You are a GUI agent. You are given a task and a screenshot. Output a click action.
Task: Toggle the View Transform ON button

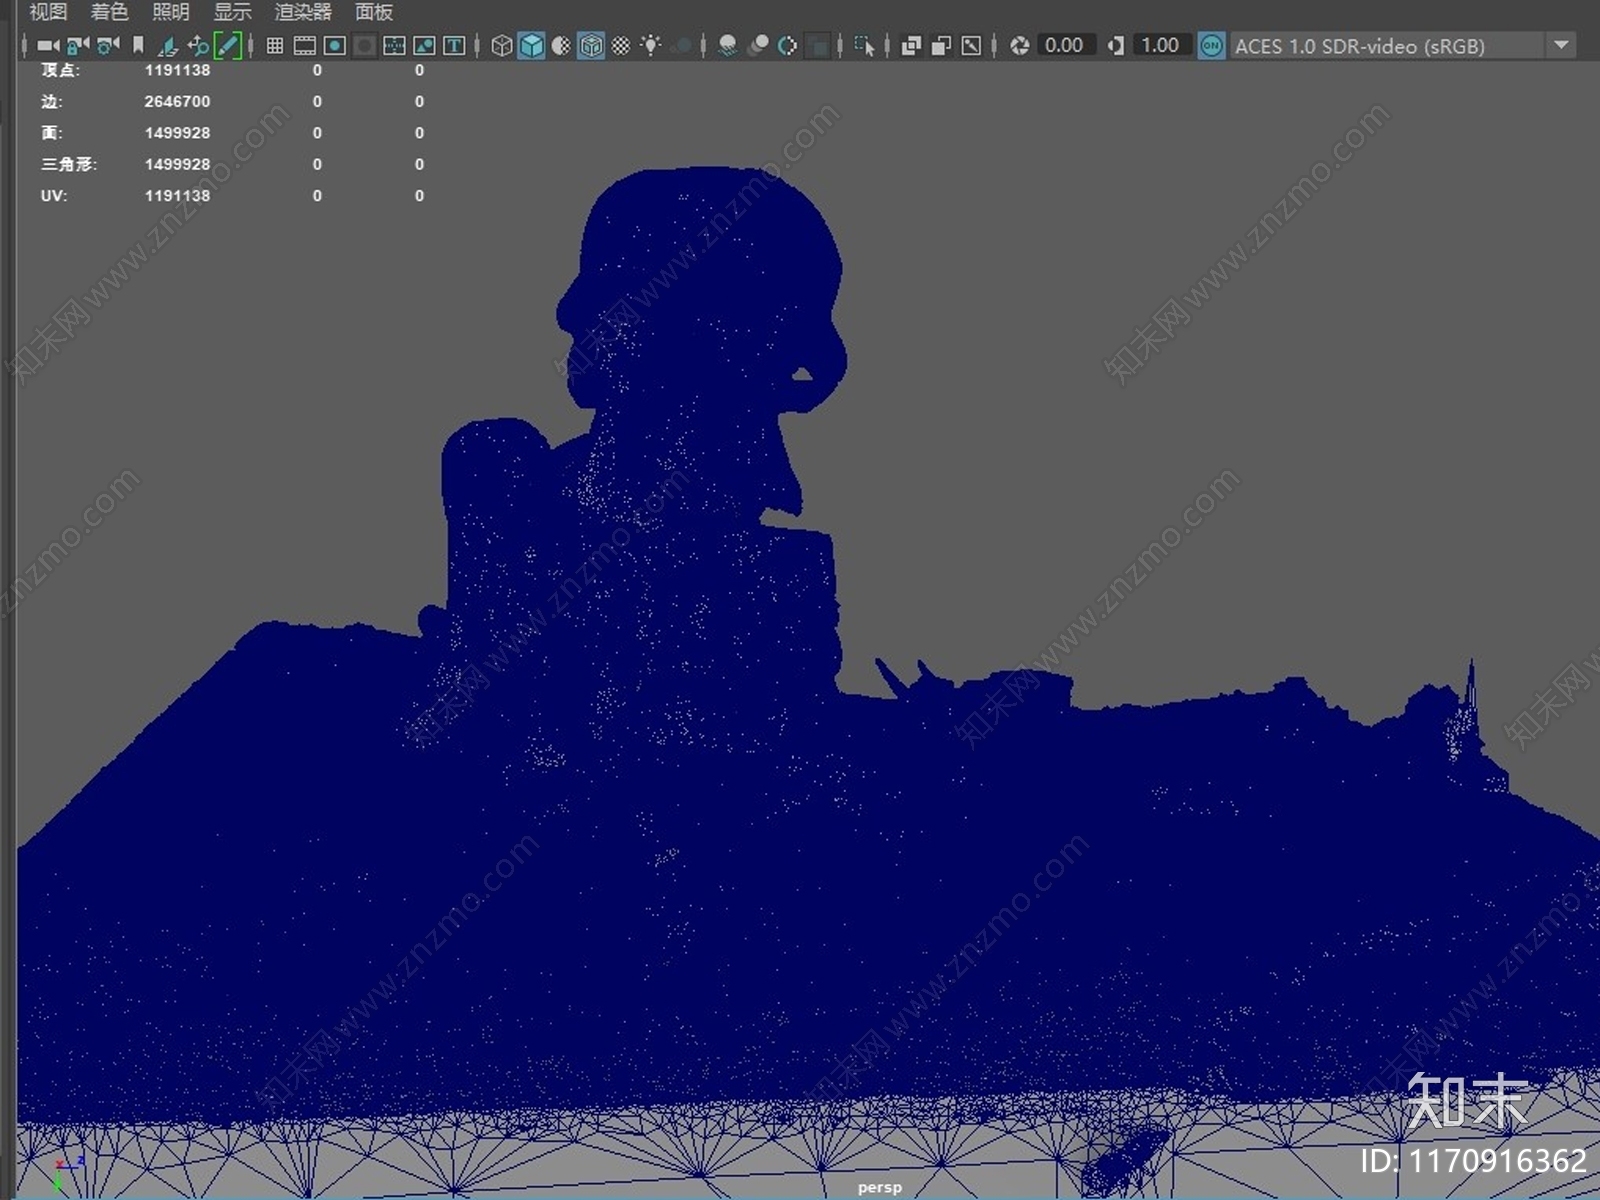tap(1211, 45)
